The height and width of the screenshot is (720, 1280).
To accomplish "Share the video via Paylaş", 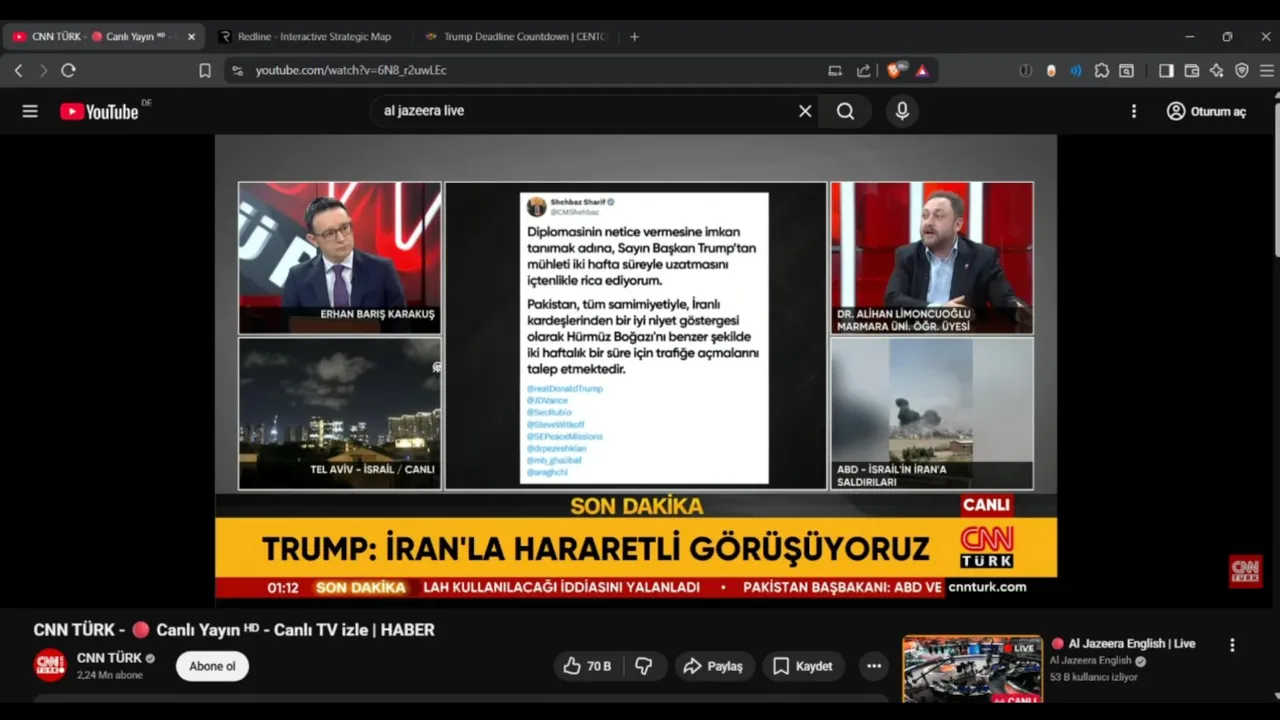I will 714,666.
